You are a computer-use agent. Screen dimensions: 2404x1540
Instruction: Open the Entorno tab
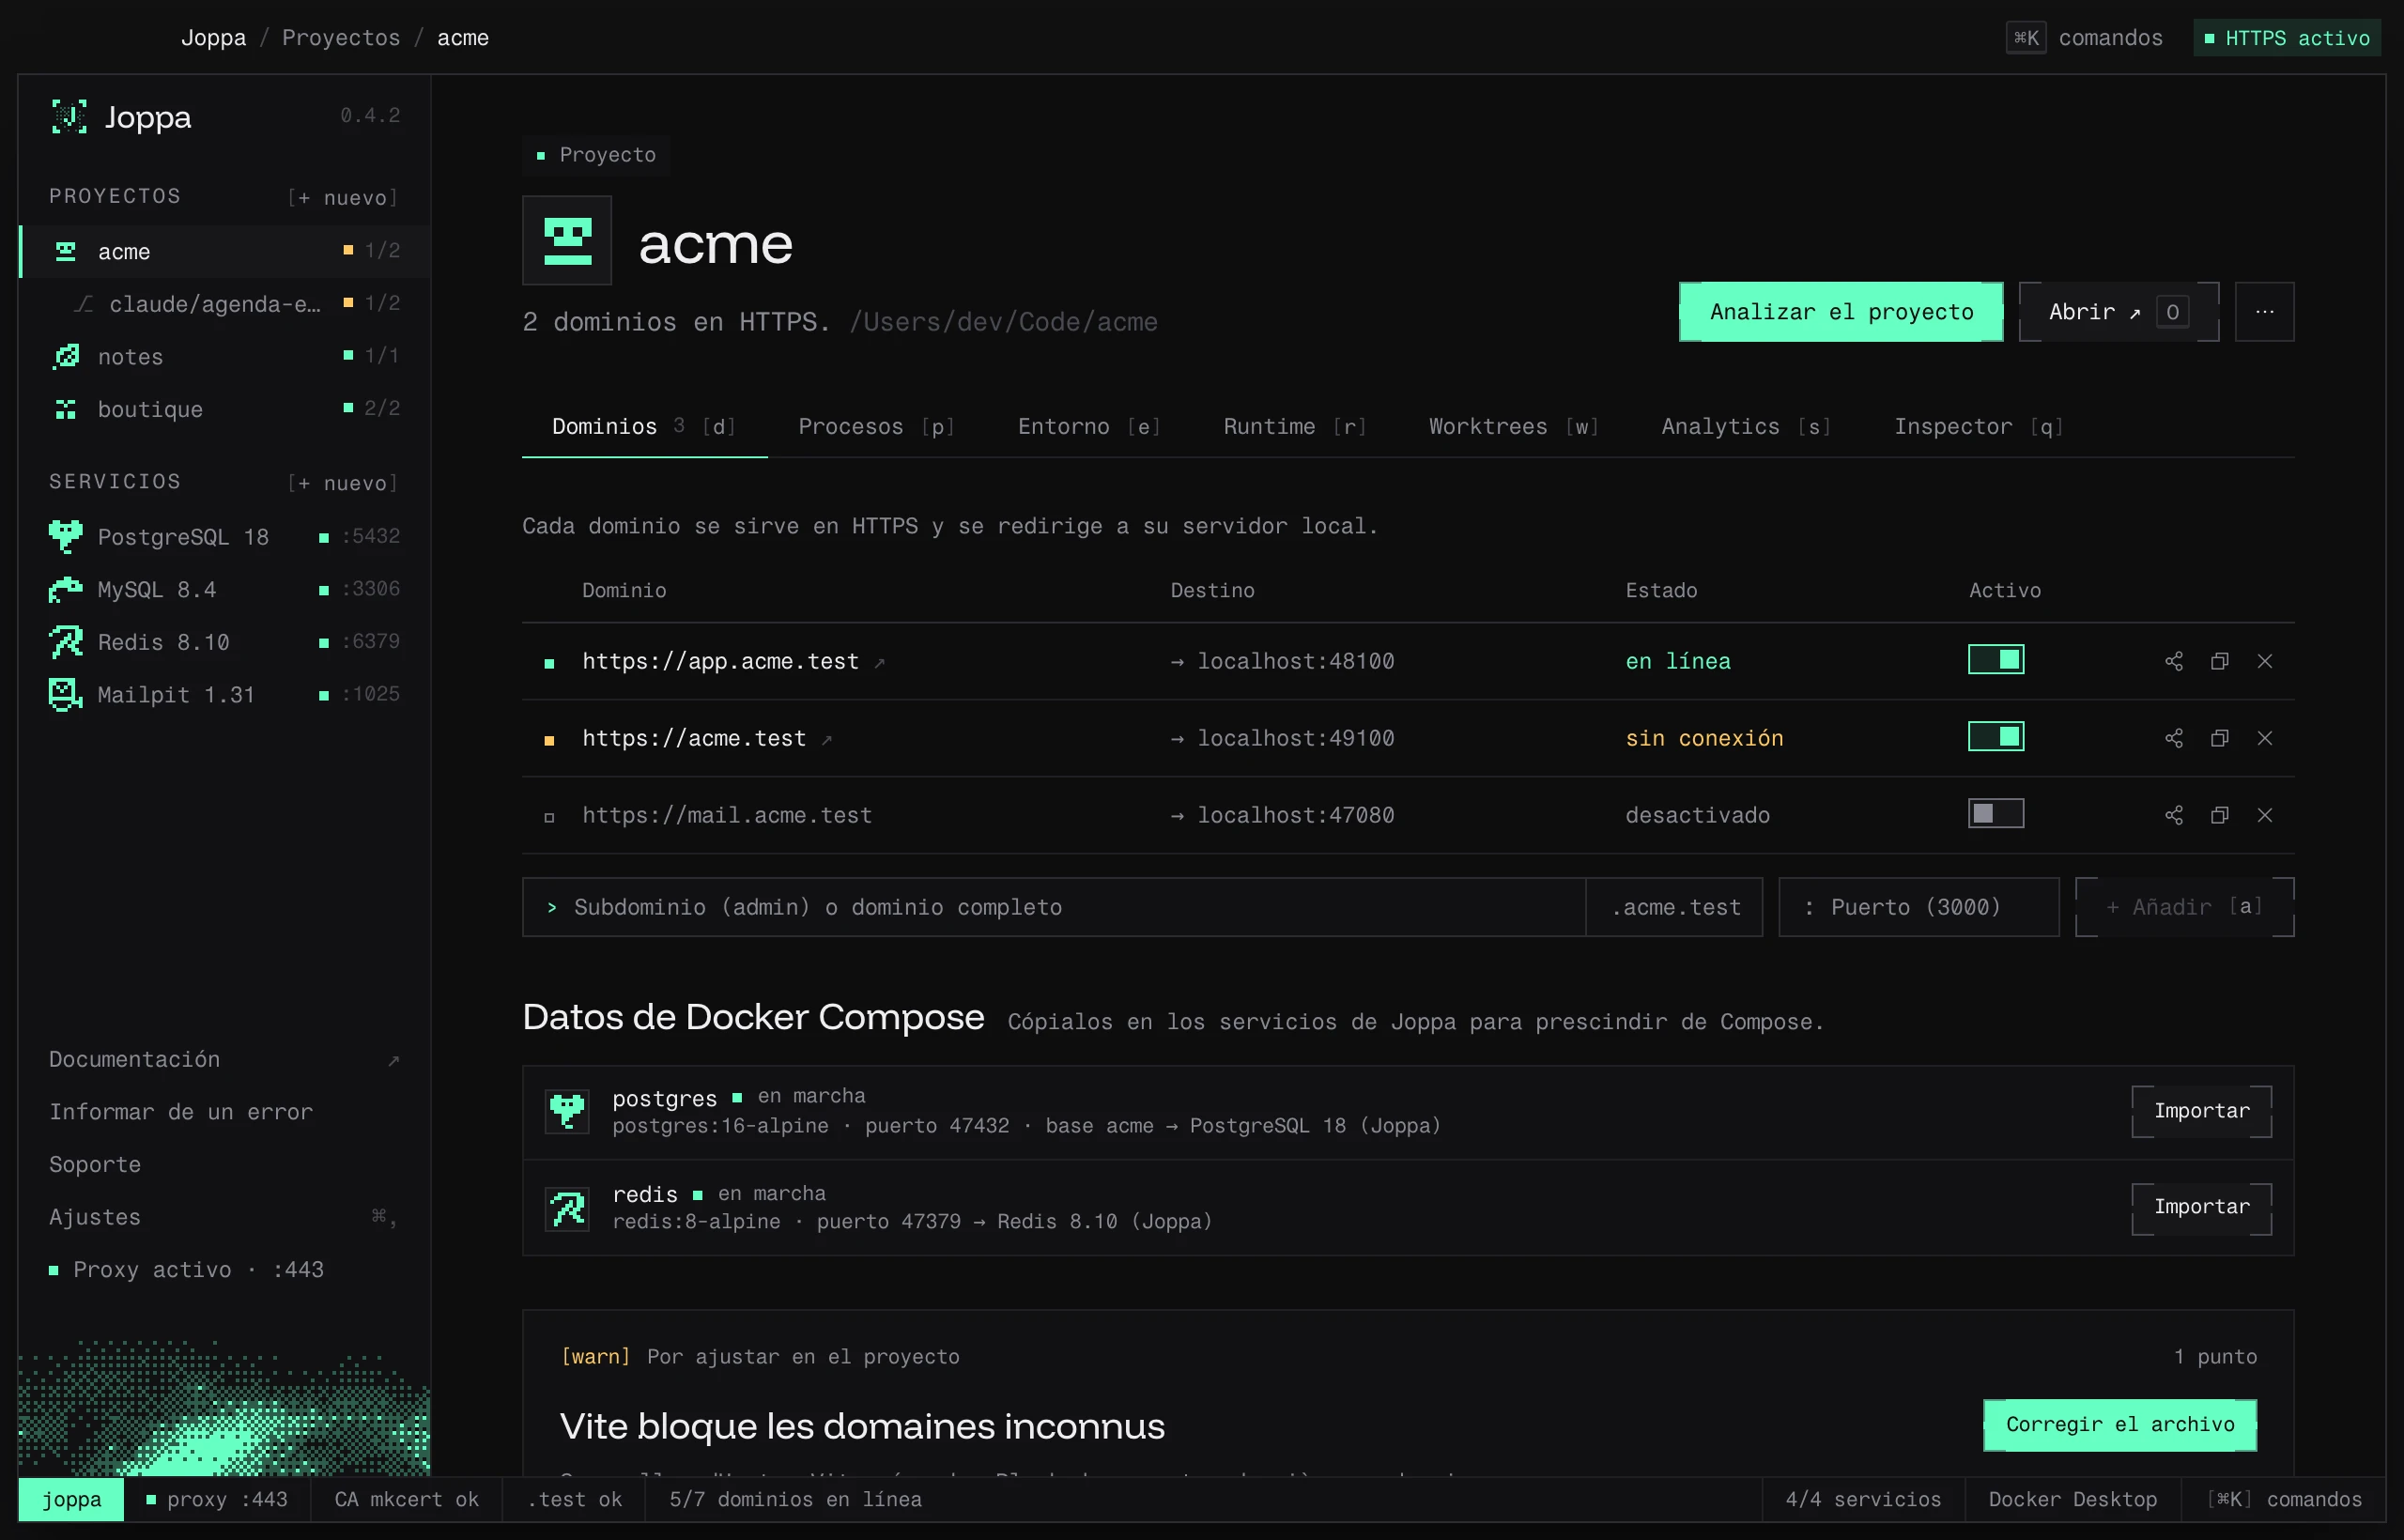(1089, 427)
